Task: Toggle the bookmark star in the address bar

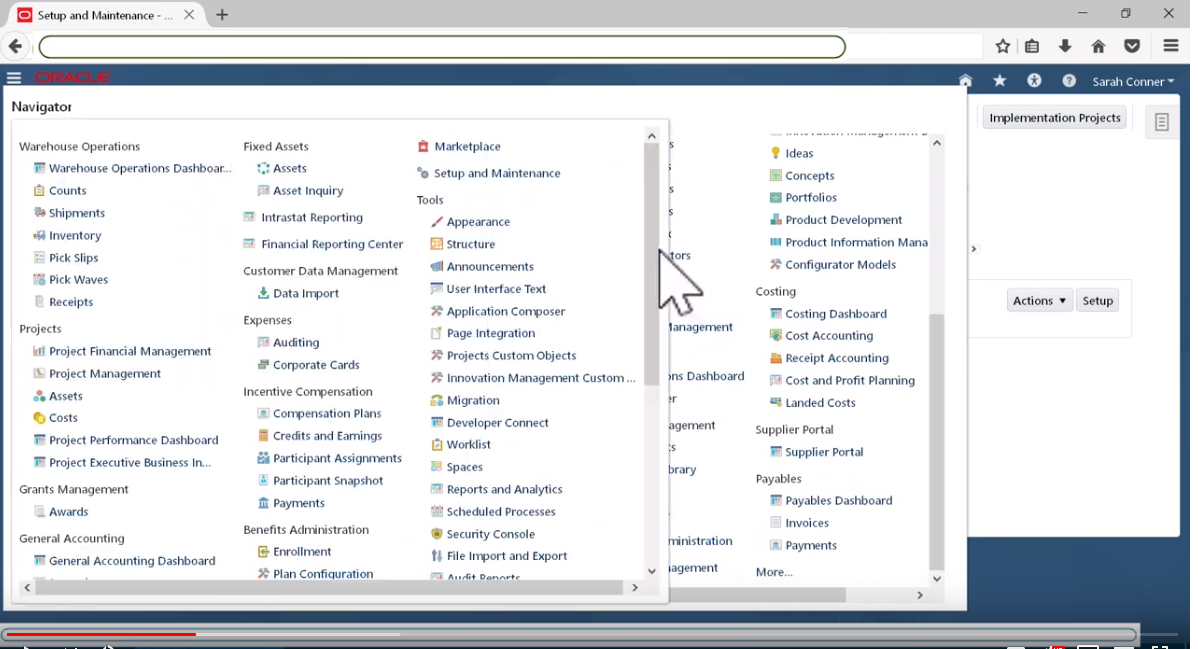Action: point(1002,46)
